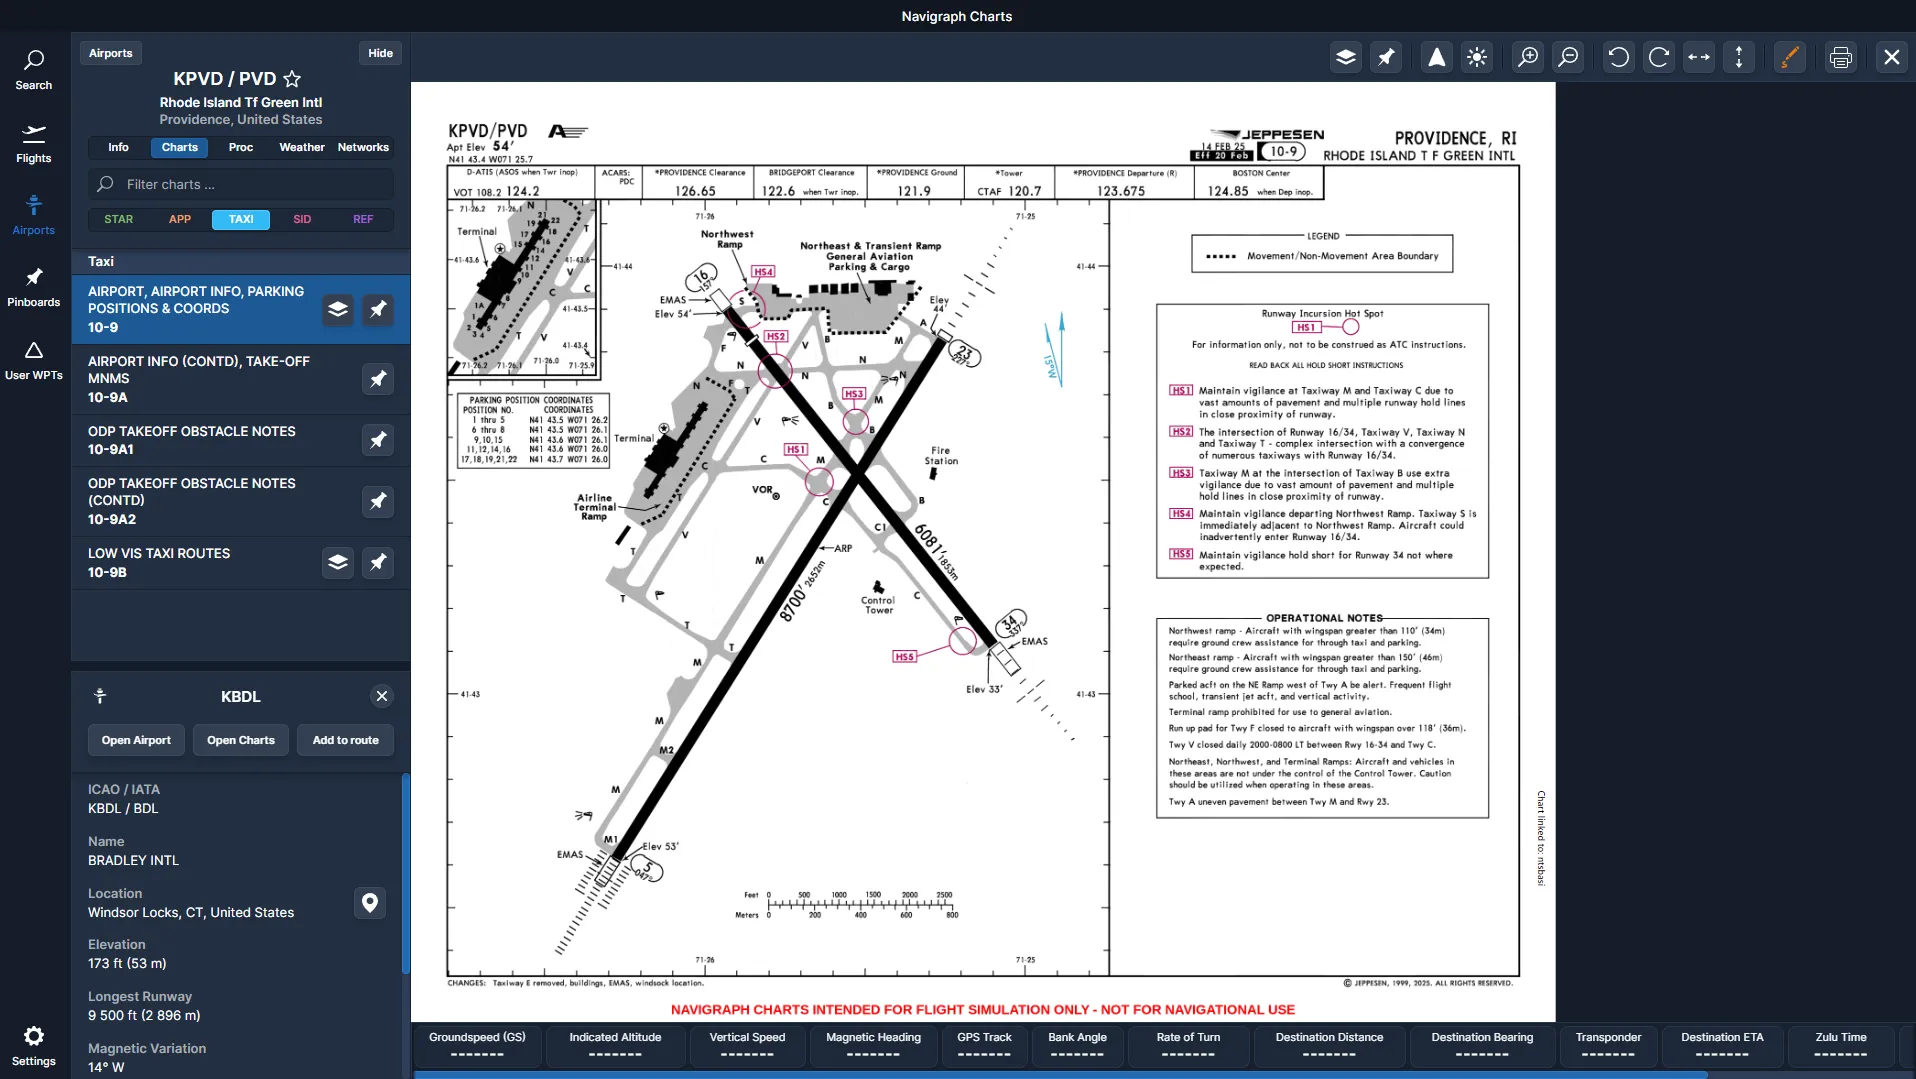Filter charts by SID category
Image resolution: width=1916 pixels, height=1079 pixels.
tap(302, 219)
